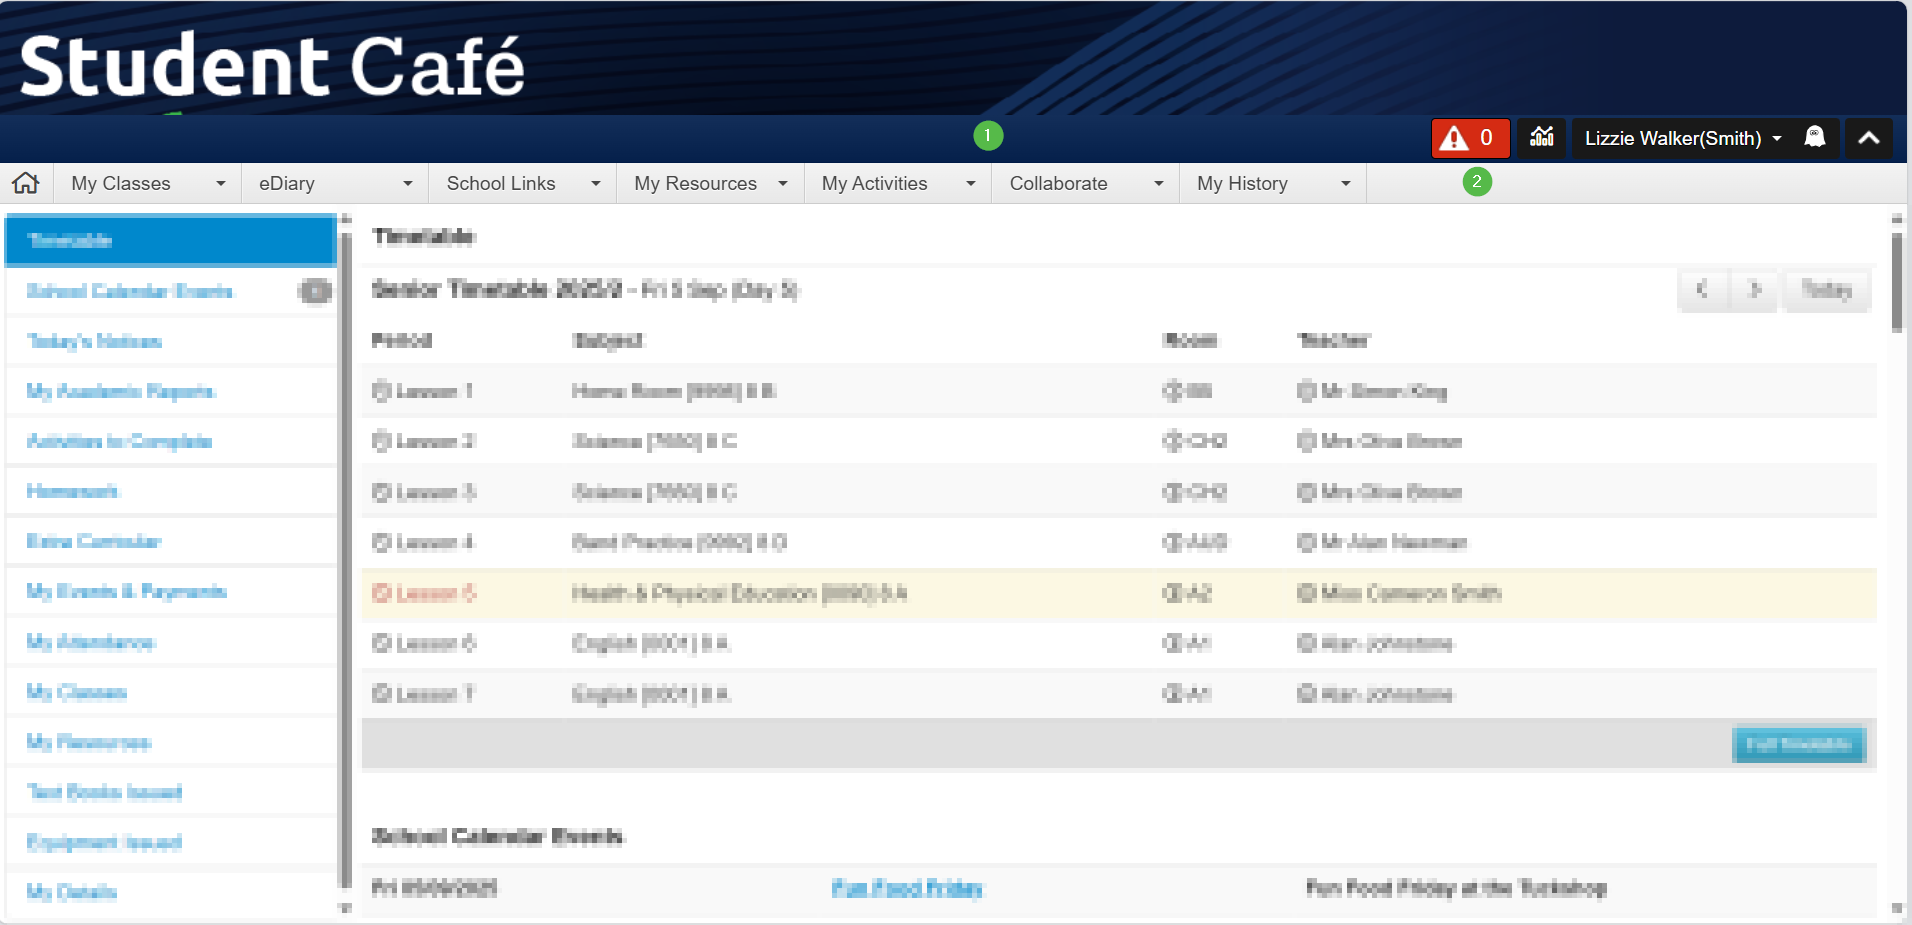Click the clock icon beside Lesson 5
1912x925 pixels.
point(381,593)
